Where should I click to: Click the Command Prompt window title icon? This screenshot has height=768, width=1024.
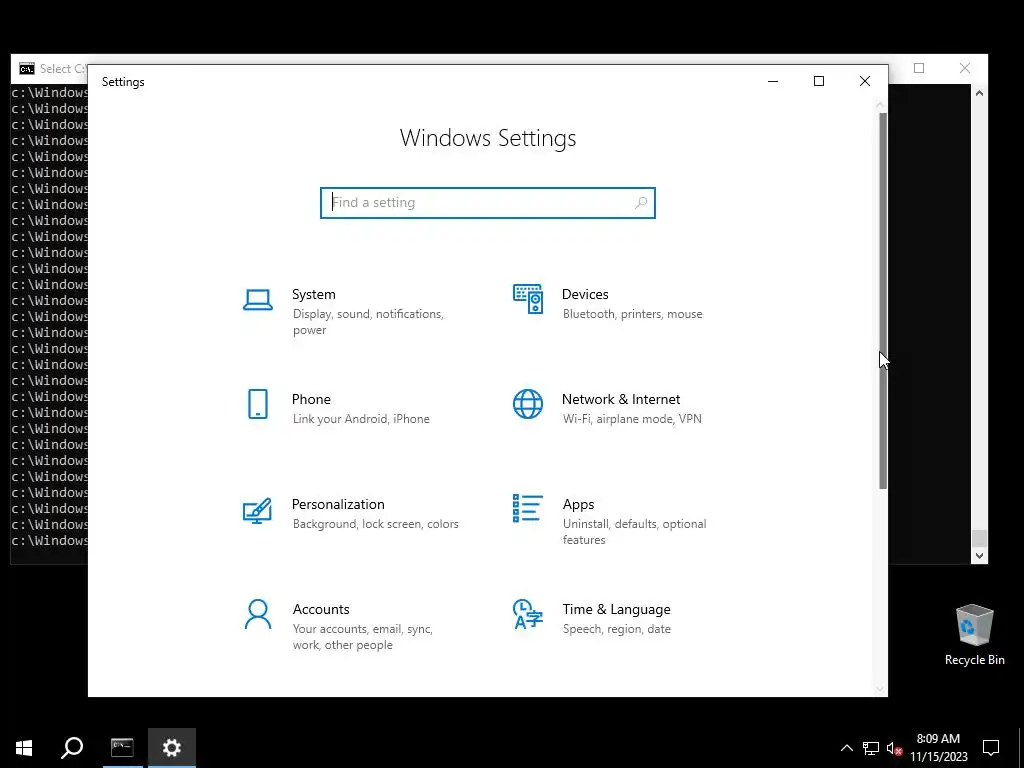tap(27, 69)
